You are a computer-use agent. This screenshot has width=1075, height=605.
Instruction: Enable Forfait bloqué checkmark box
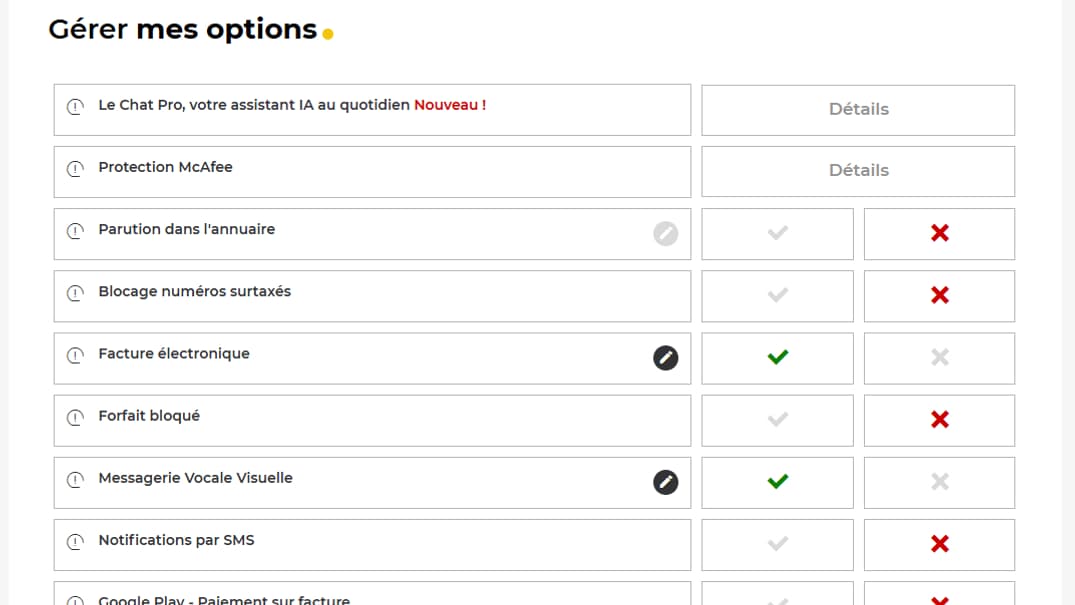point(777,420)
